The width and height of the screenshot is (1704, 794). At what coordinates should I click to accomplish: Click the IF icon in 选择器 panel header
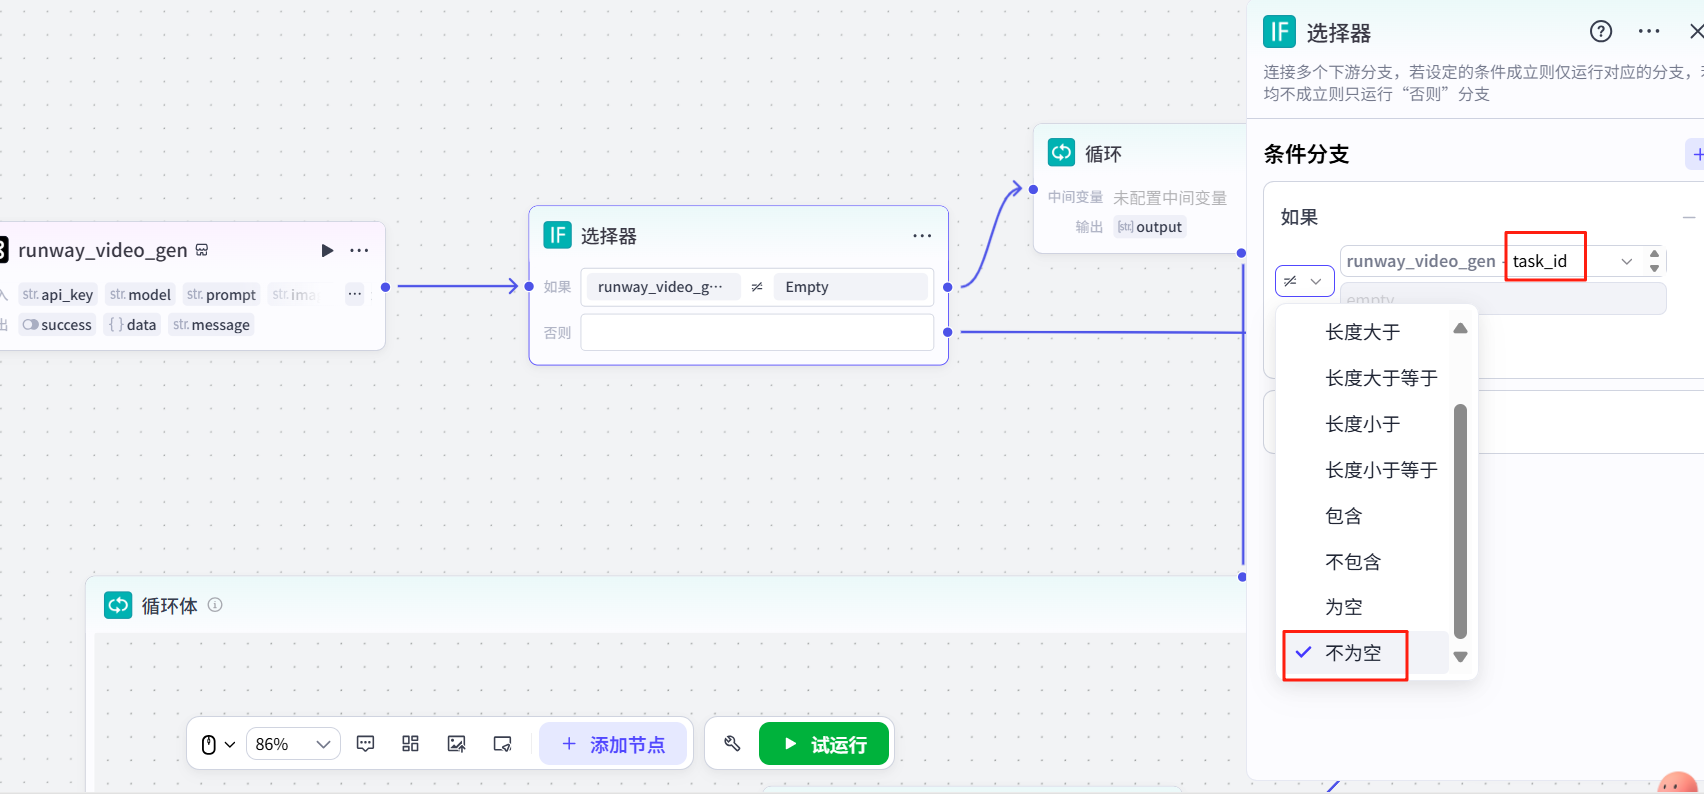pos(1279,32)
